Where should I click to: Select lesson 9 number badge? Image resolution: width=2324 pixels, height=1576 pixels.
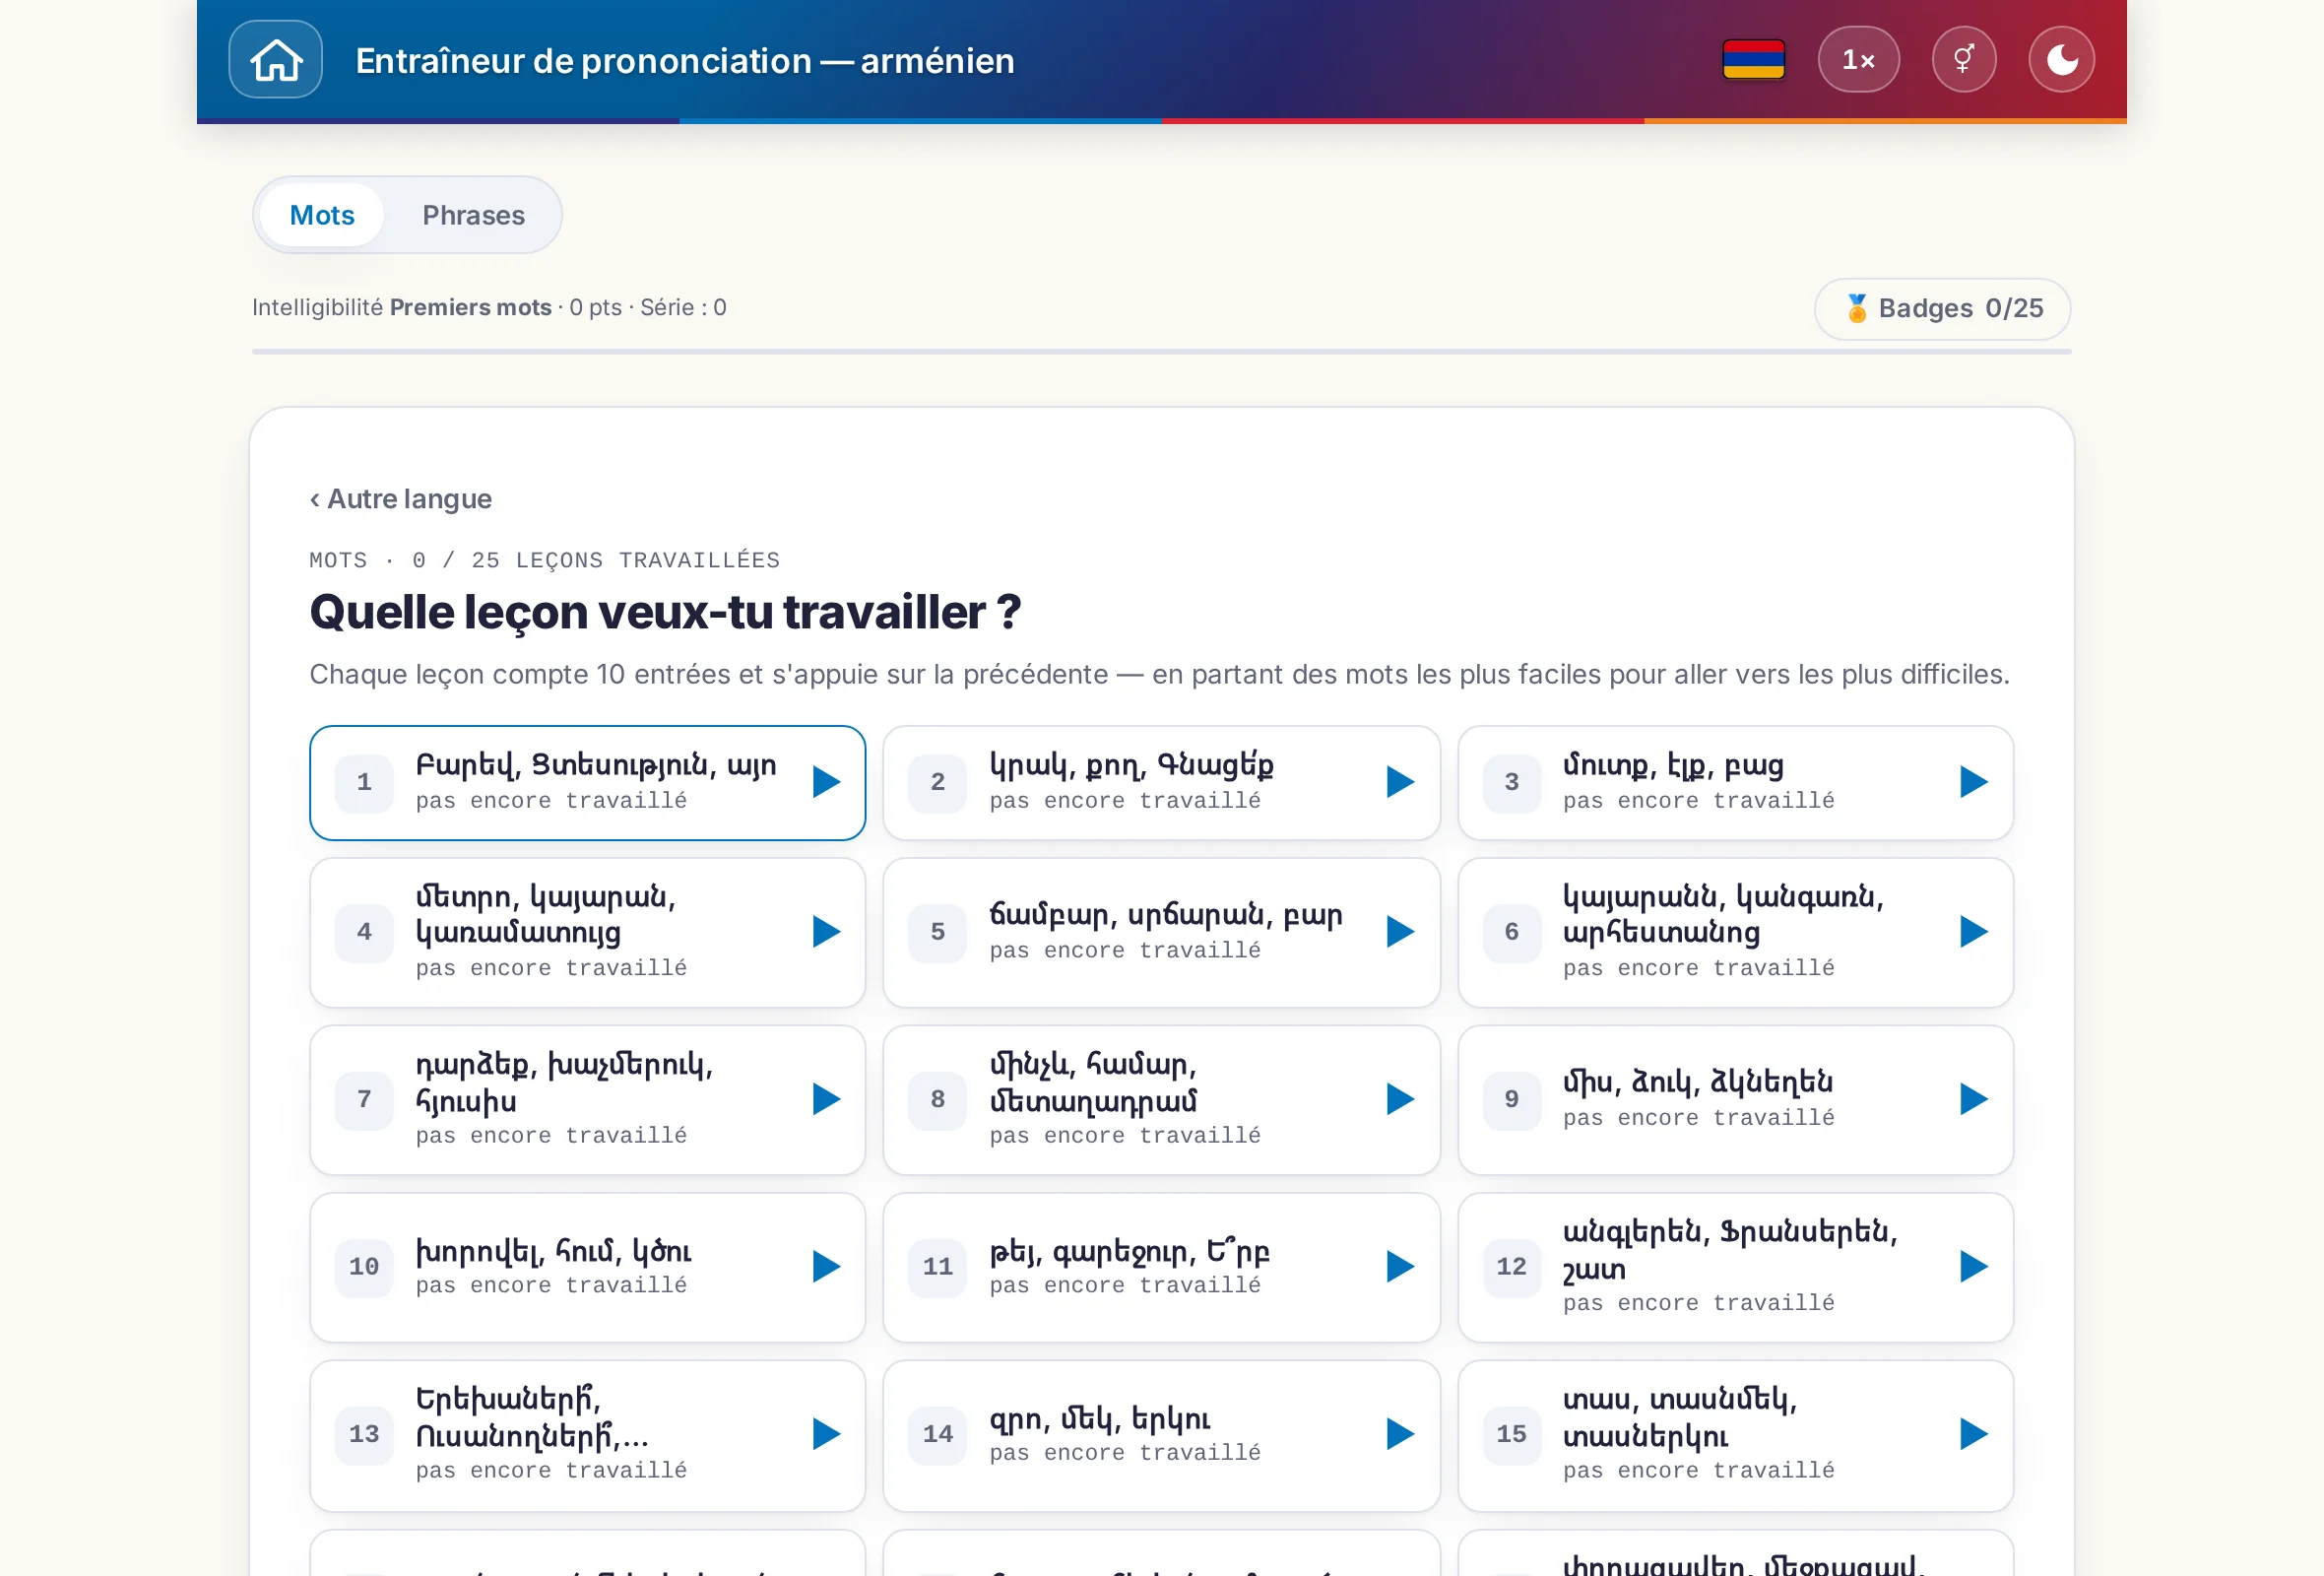1511,1099
